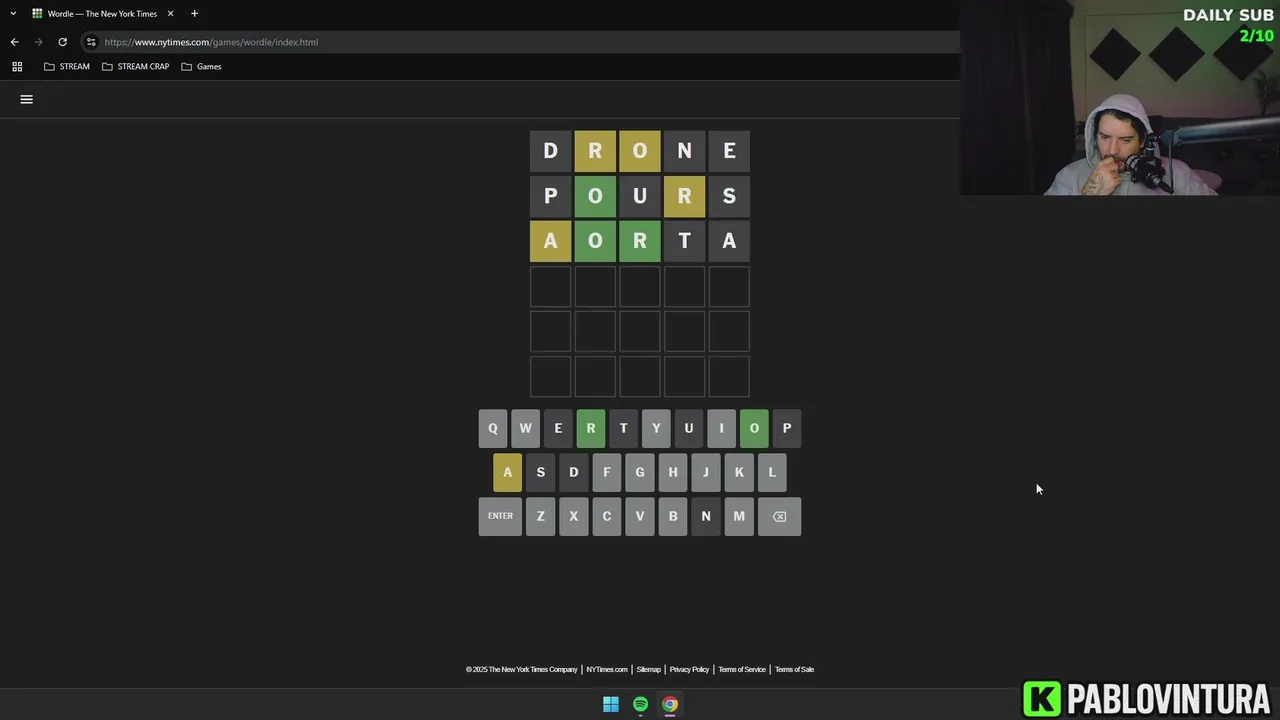This screenshot has height=720, width=1280.
Task: Open The New York Times Company link
Action: point(521,669)
